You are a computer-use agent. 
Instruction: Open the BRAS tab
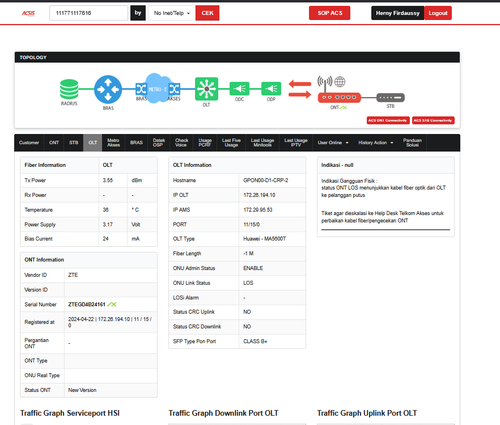click(x=136, y=143)
